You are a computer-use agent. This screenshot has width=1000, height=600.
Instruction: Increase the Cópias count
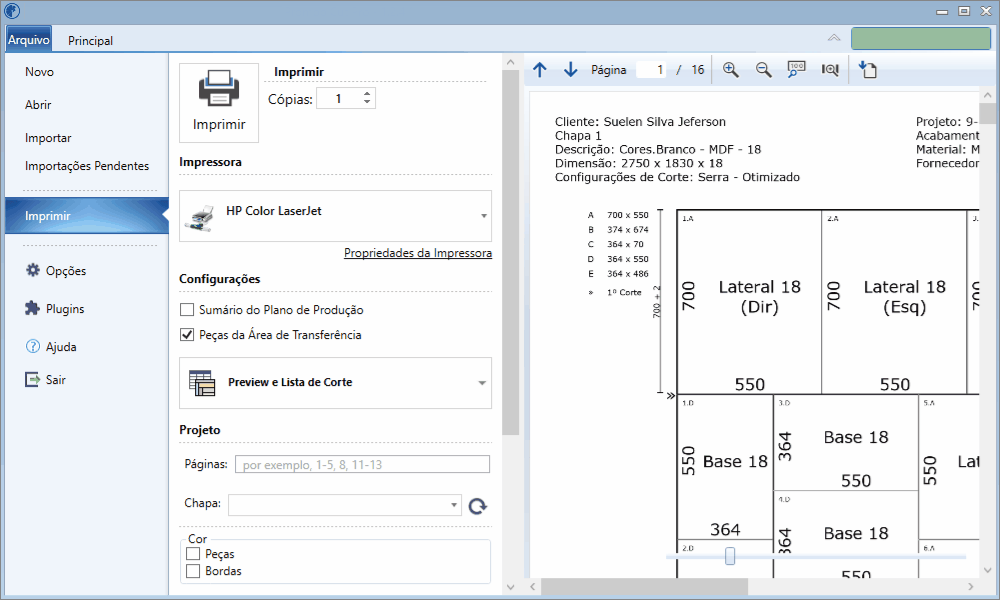point(367,94)
